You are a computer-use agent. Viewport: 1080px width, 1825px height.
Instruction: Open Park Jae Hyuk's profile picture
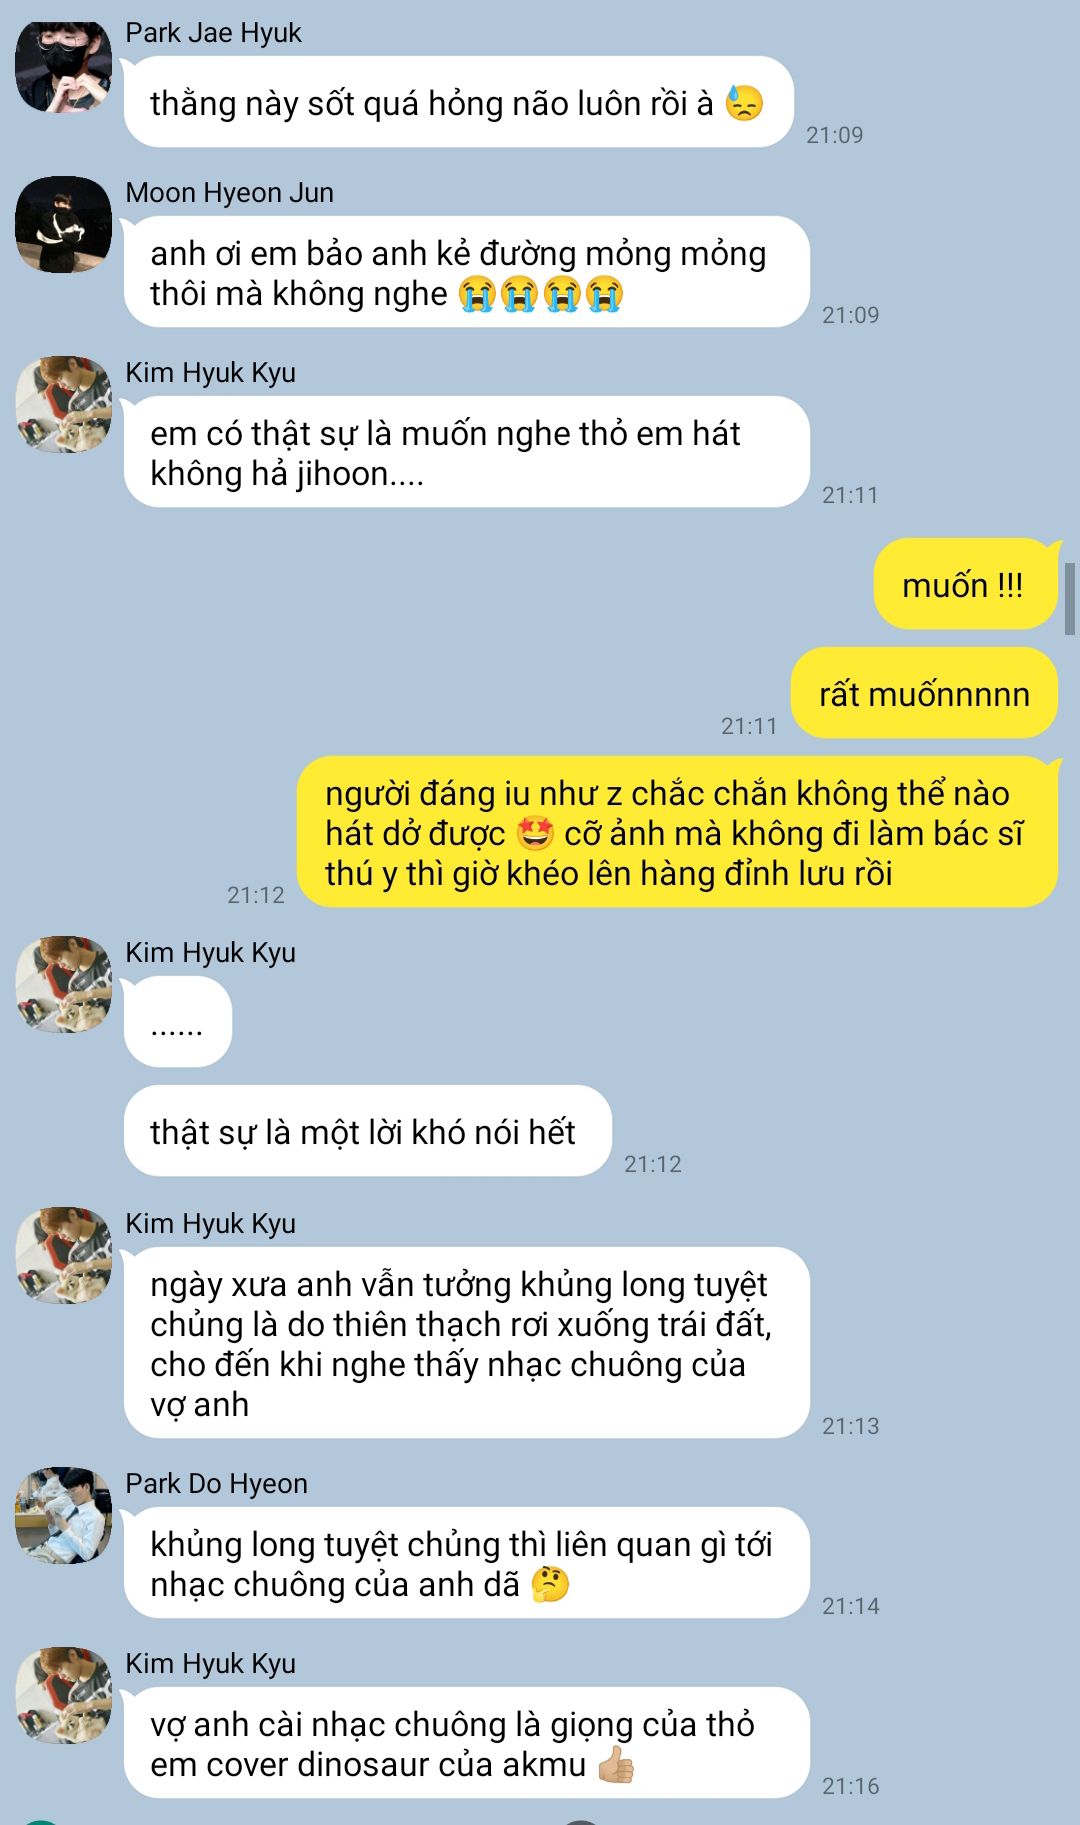click(x=63, y=66)
